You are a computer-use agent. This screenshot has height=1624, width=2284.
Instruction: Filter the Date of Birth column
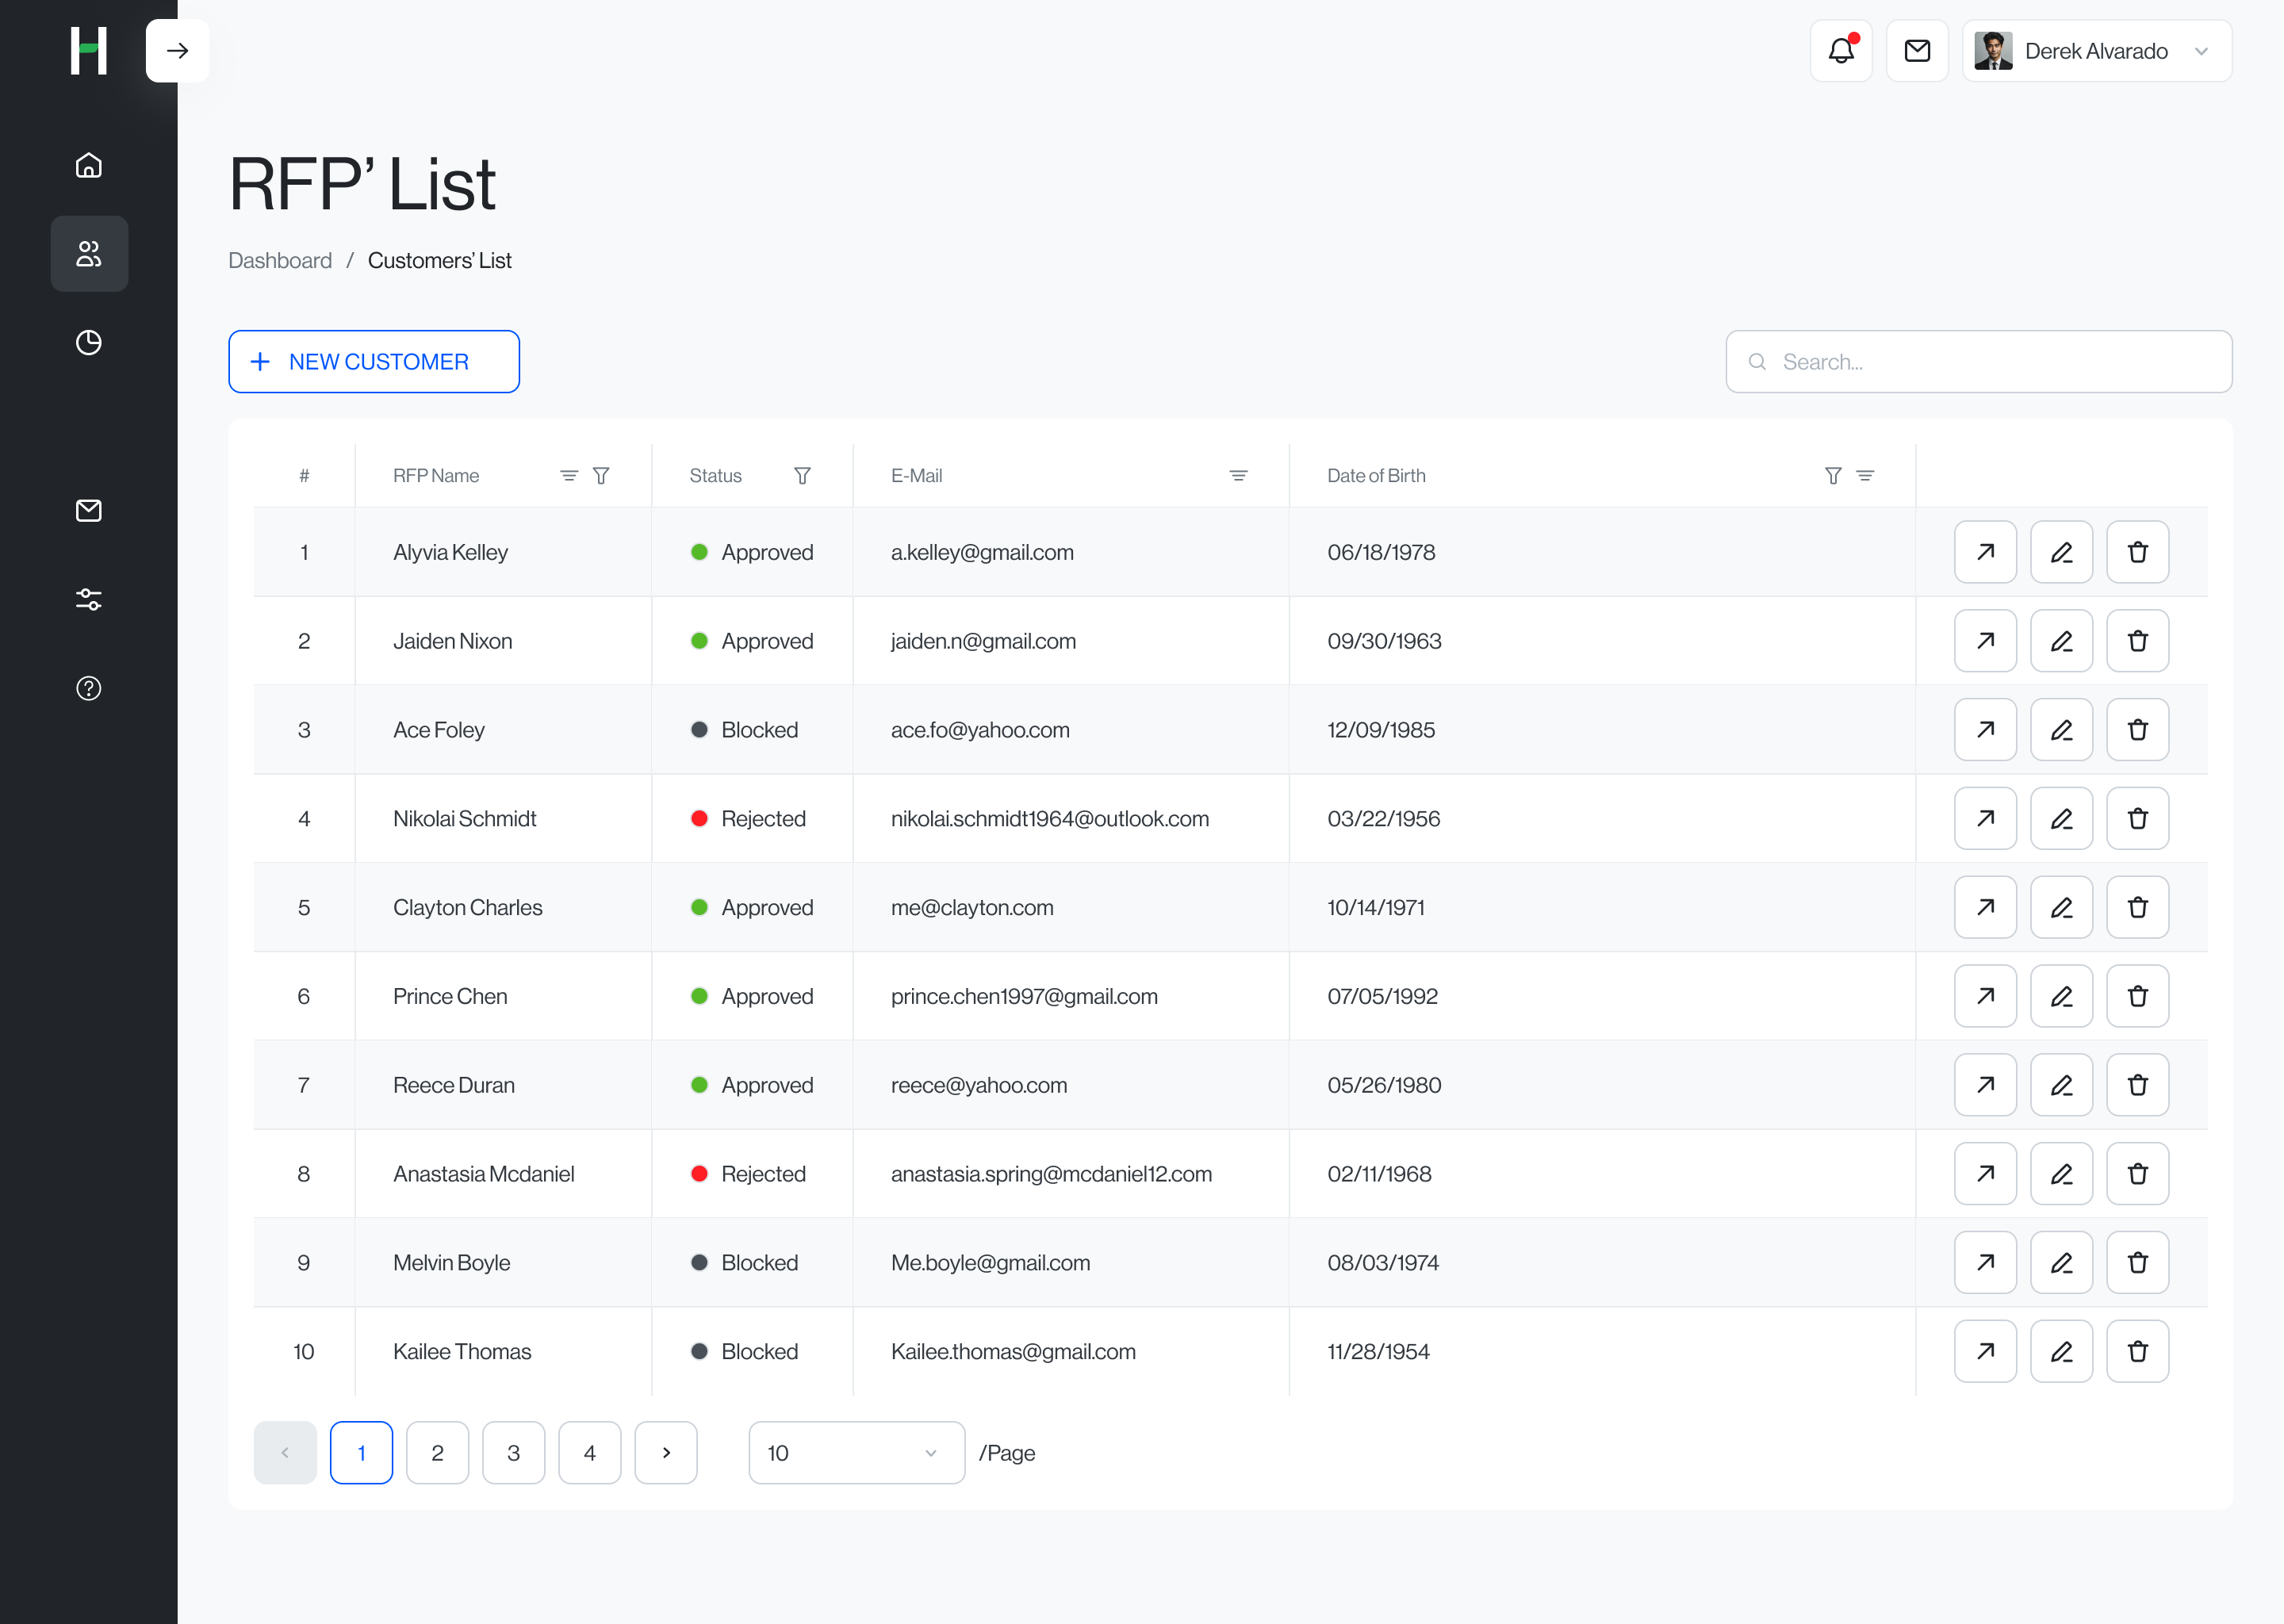(x=1833, y=476)
